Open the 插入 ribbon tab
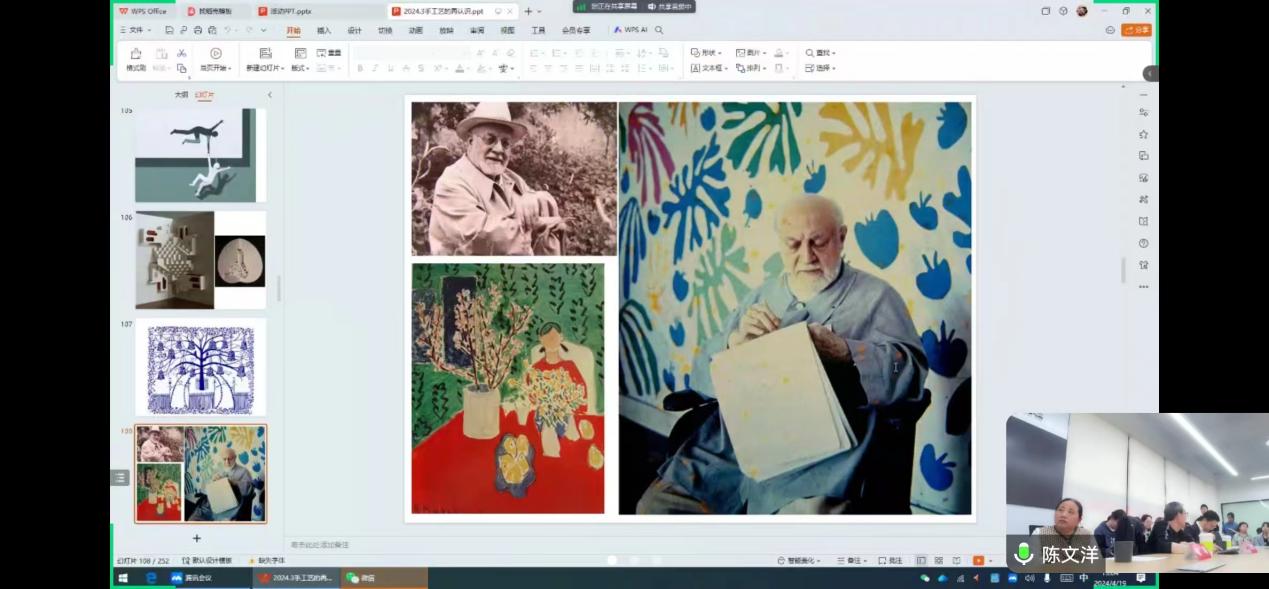The height and width of the screenshot is (589, 1269). (x=324, y=30)
